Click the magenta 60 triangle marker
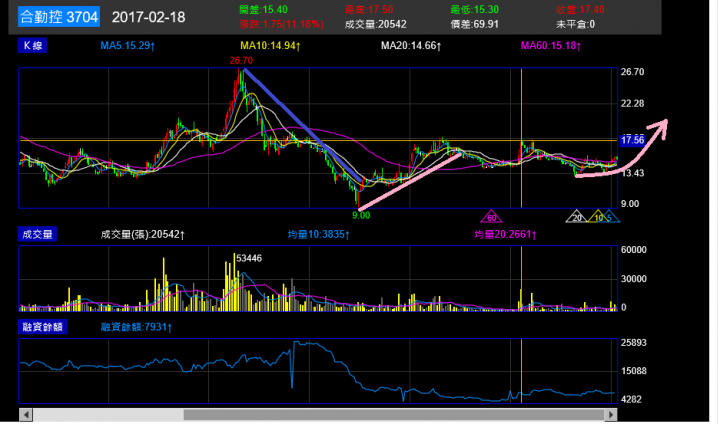This screenshot has width=720, height=424. (491, 216)
